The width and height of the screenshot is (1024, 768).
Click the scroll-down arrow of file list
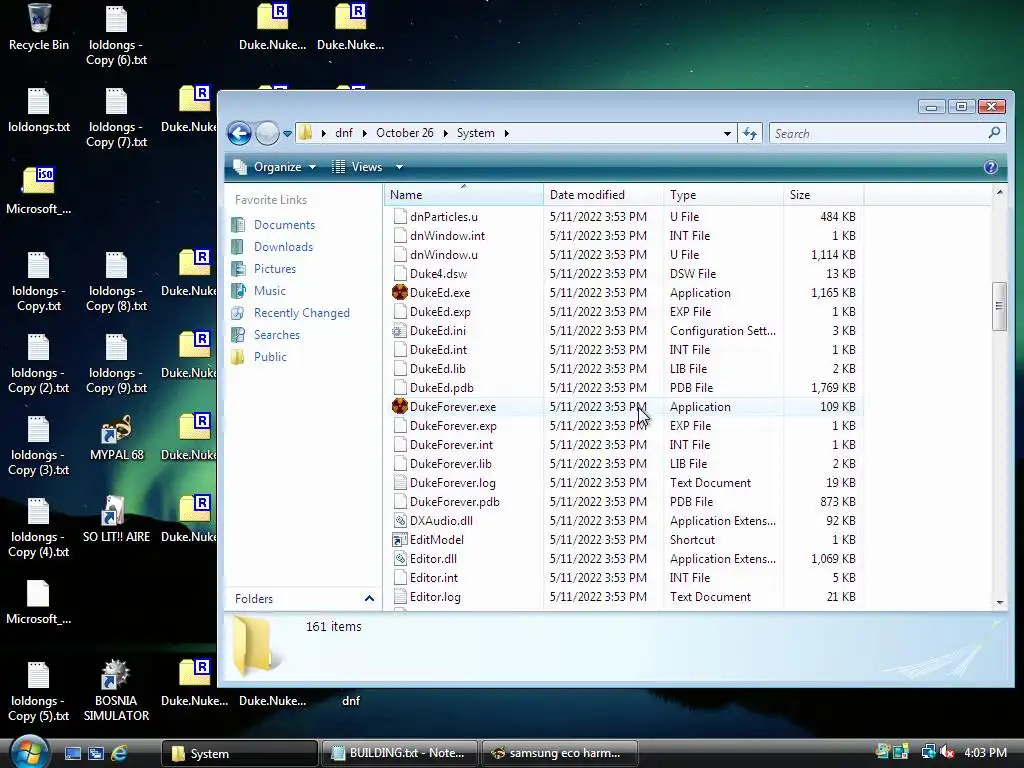point(999,602)
